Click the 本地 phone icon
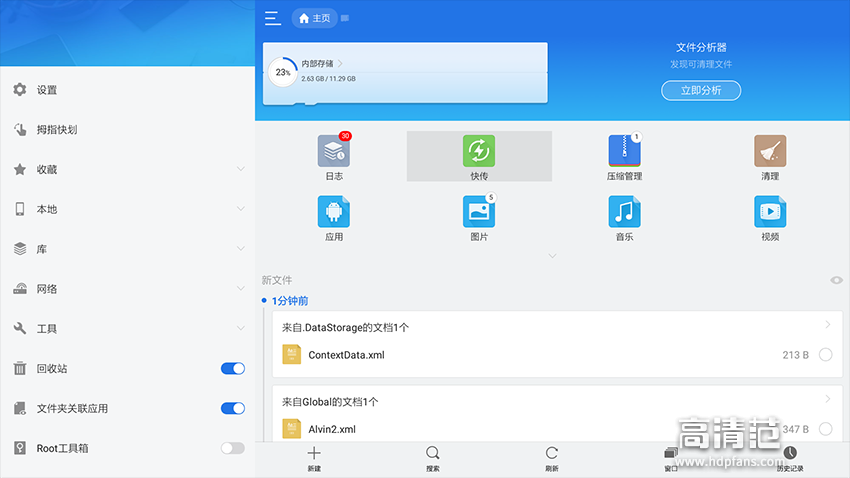 click(x=20, y=209)
